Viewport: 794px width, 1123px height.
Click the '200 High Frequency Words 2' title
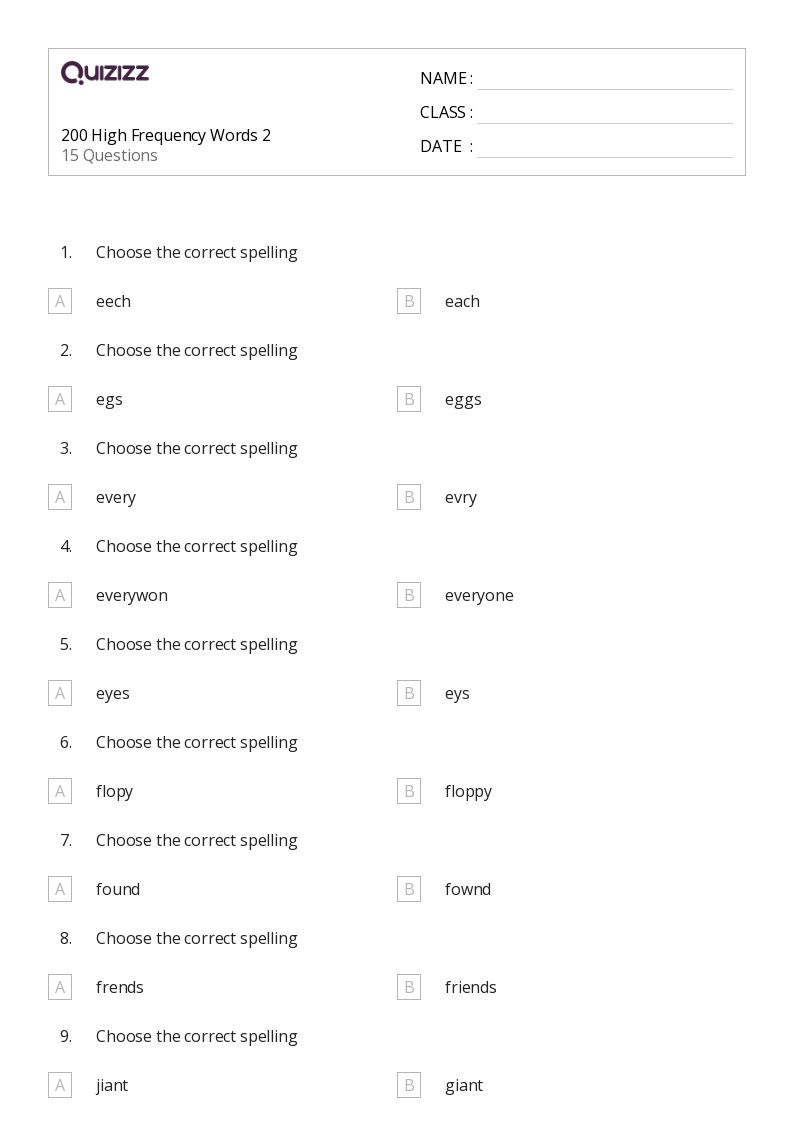pos(166,135)
